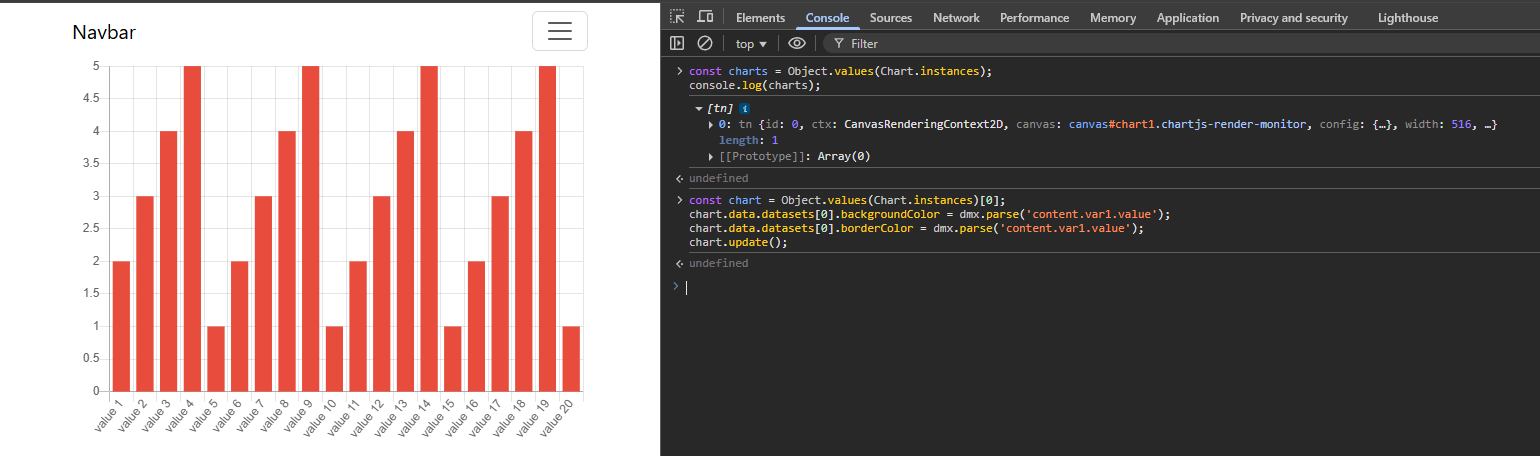Click the red bar for value 4
This screenshot has width=1540, height=456.
pyautogui.click(x=192, y=228)
